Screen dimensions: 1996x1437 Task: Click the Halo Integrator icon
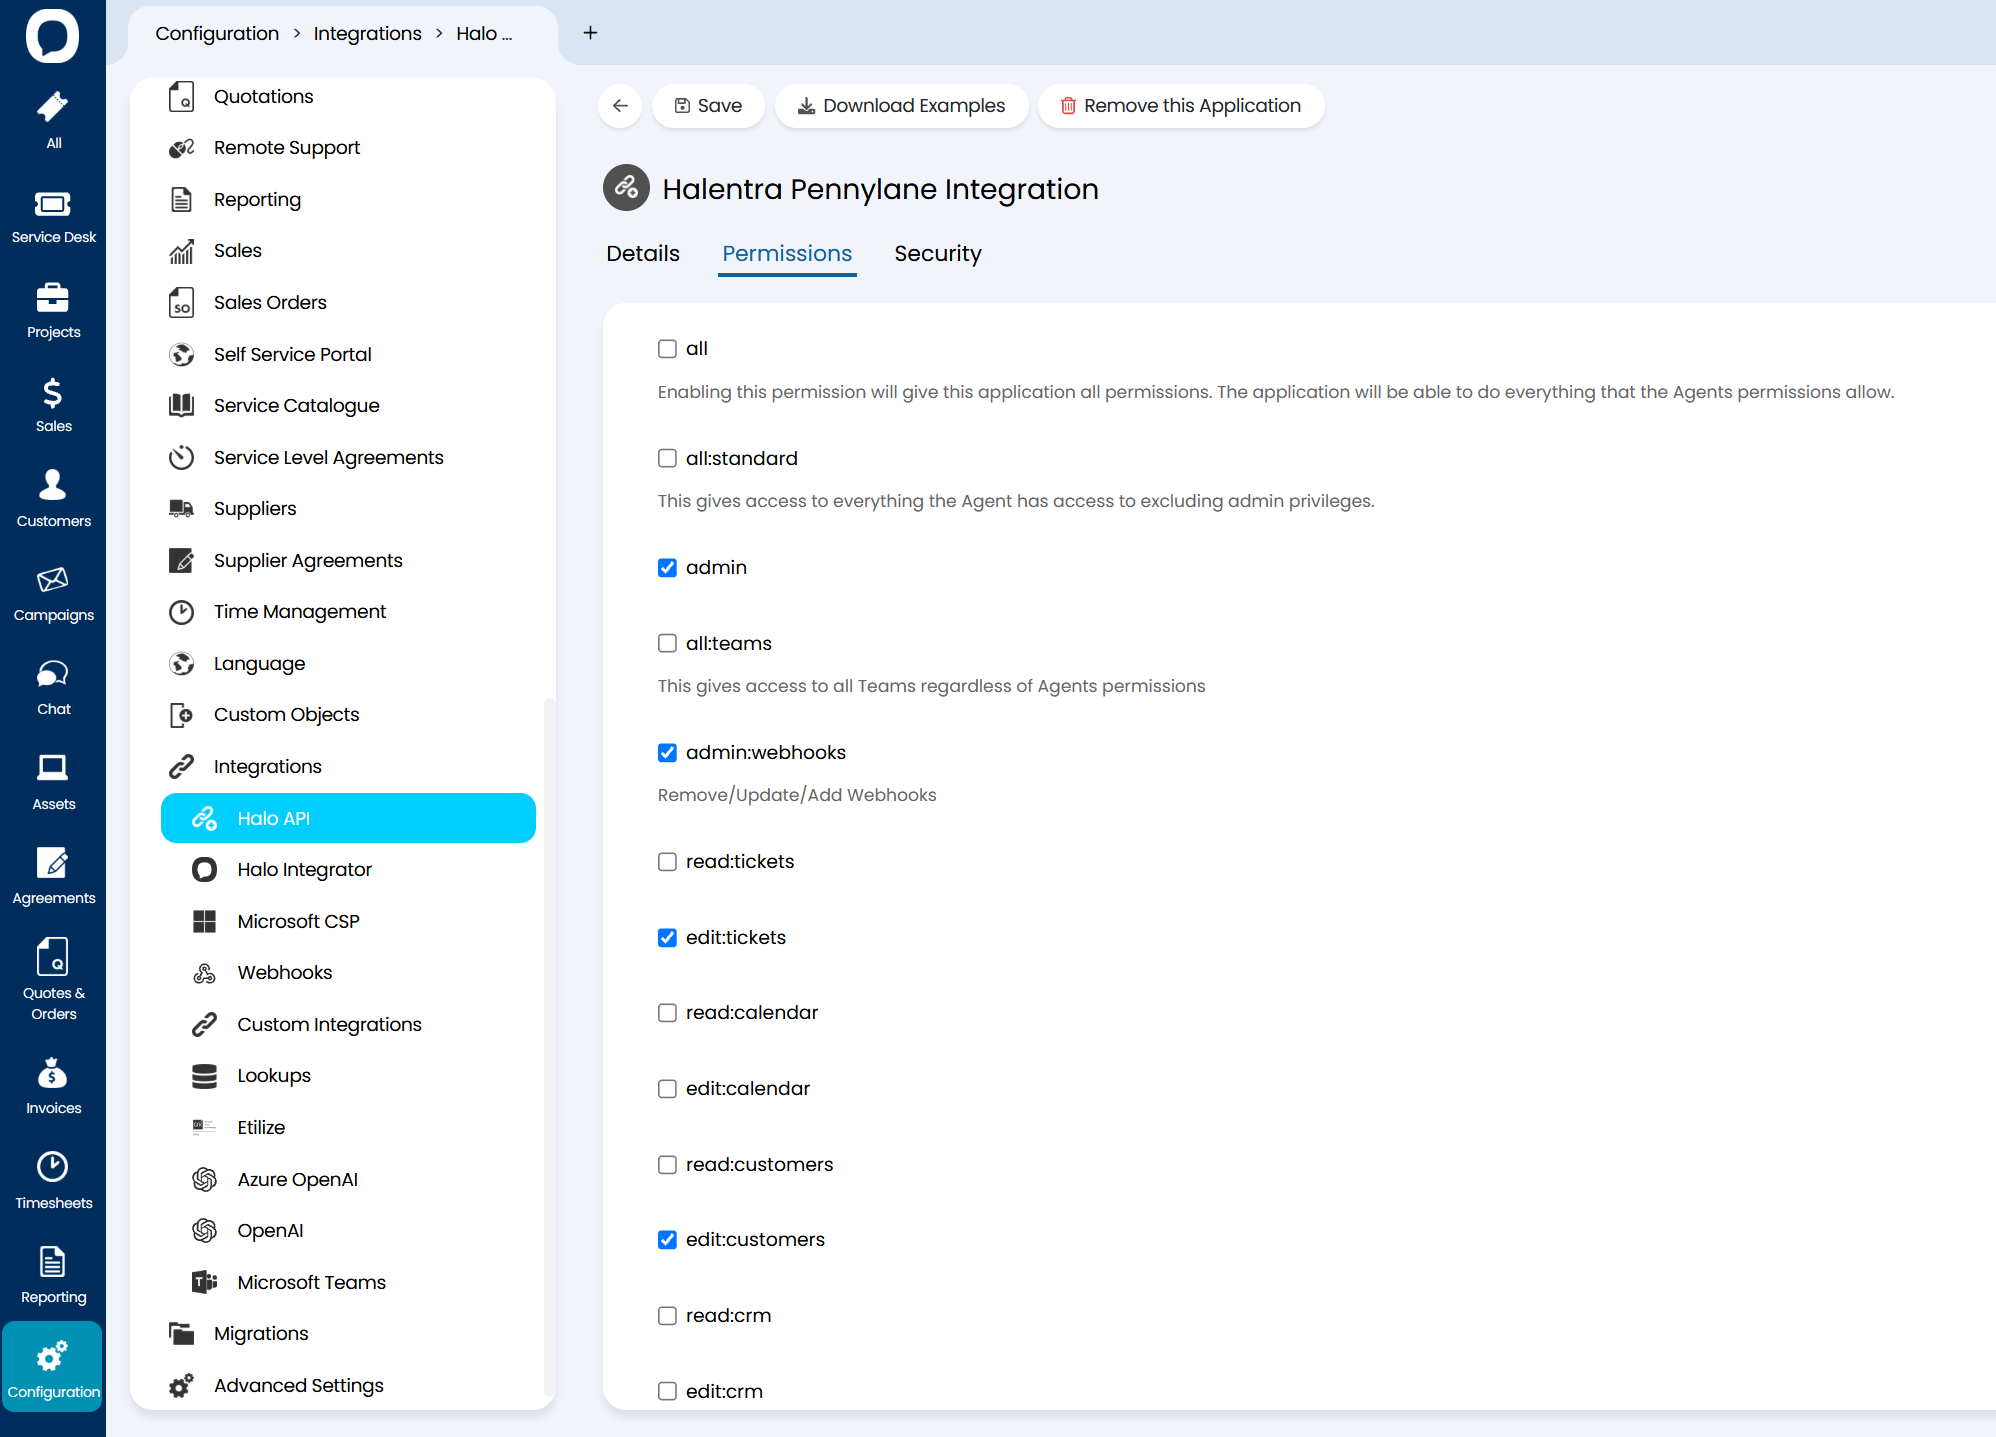[x=204, y=870]
